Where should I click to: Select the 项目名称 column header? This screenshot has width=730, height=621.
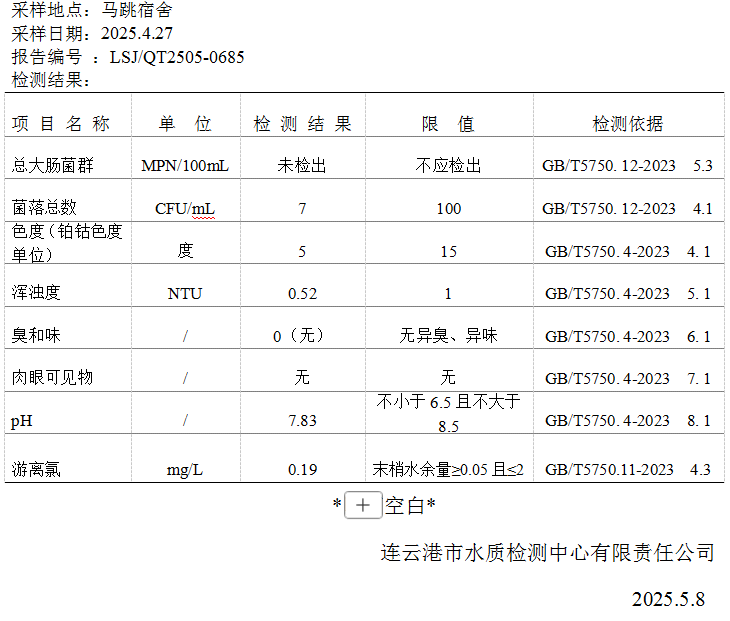click(61, 124)
